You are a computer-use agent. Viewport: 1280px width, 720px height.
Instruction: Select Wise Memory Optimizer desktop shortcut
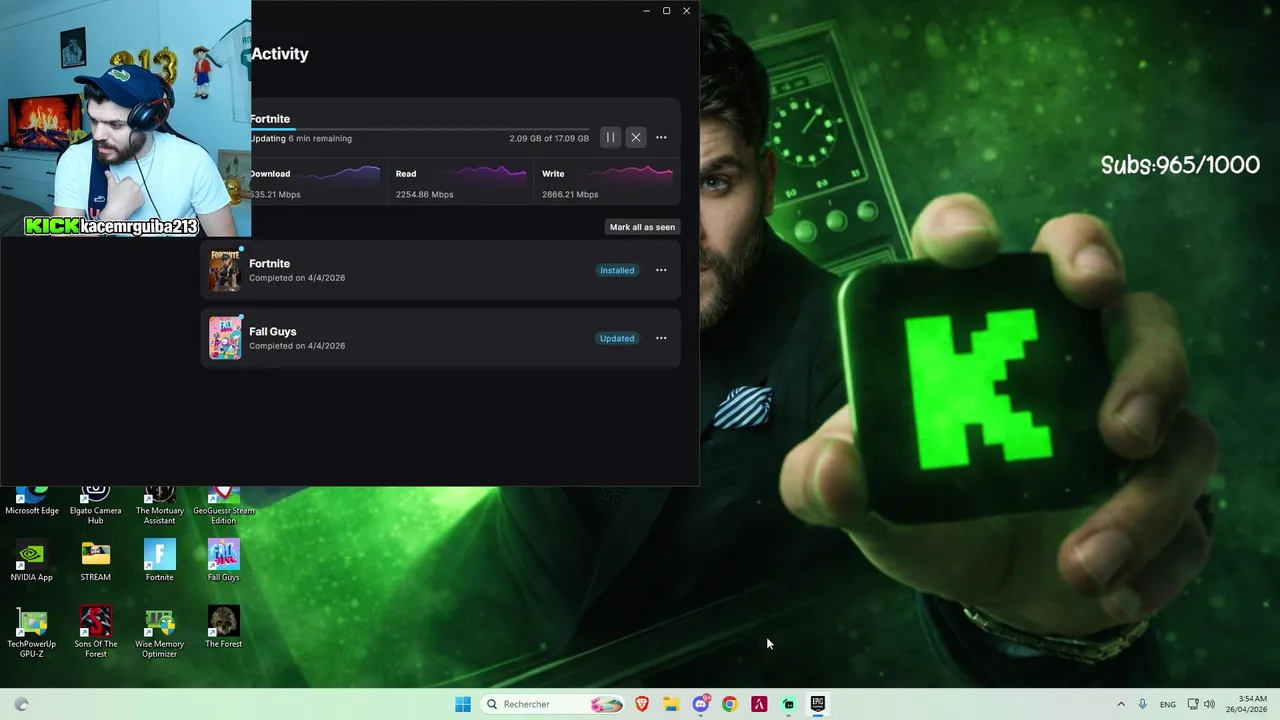pos(160,632)
